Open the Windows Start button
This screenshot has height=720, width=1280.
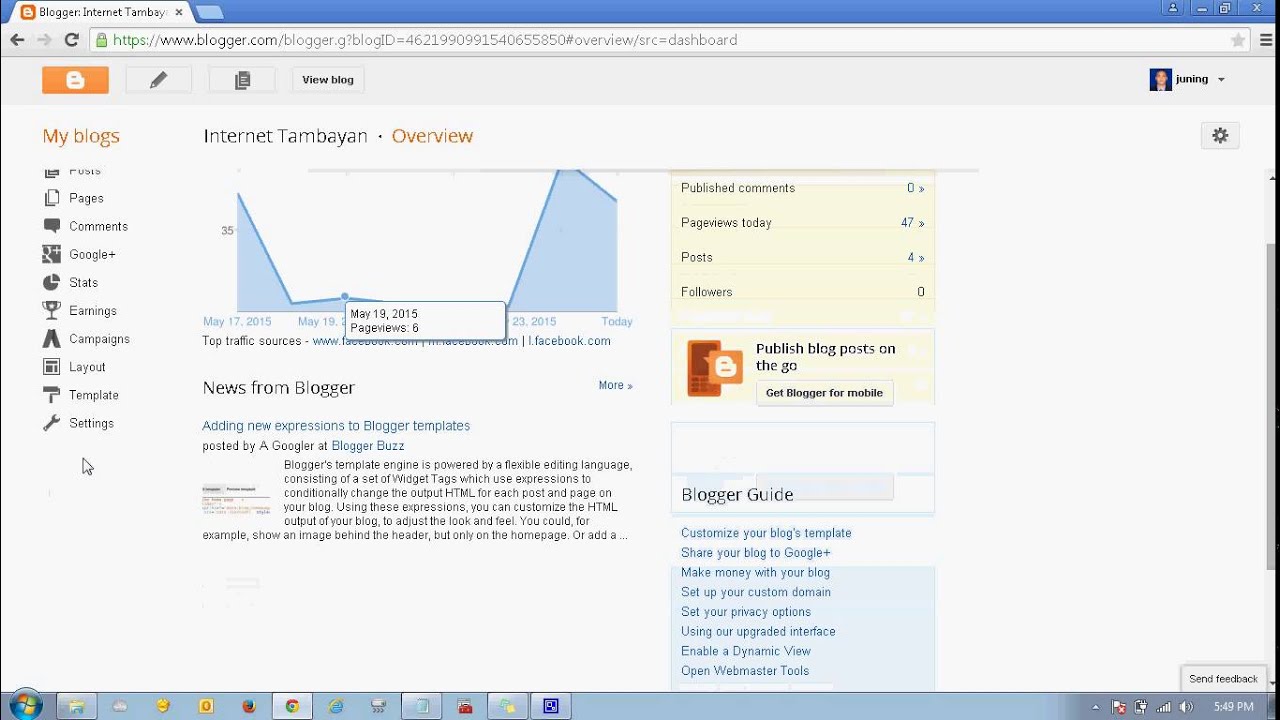point(25,706)
